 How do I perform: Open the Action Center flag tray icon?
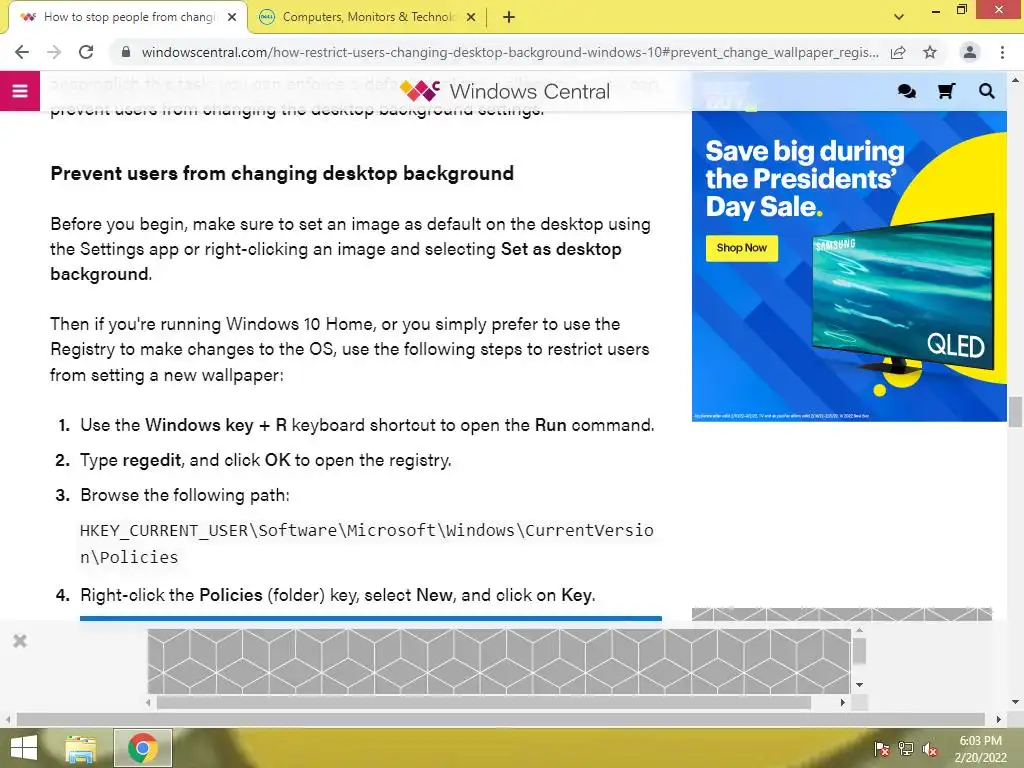tap(882, 749)
